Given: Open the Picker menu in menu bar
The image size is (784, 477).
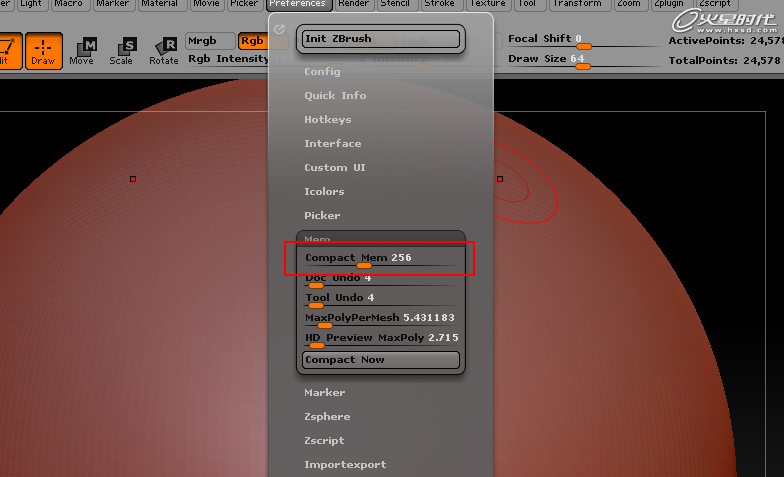Looking at the screenshot, I should coord(244,4).
